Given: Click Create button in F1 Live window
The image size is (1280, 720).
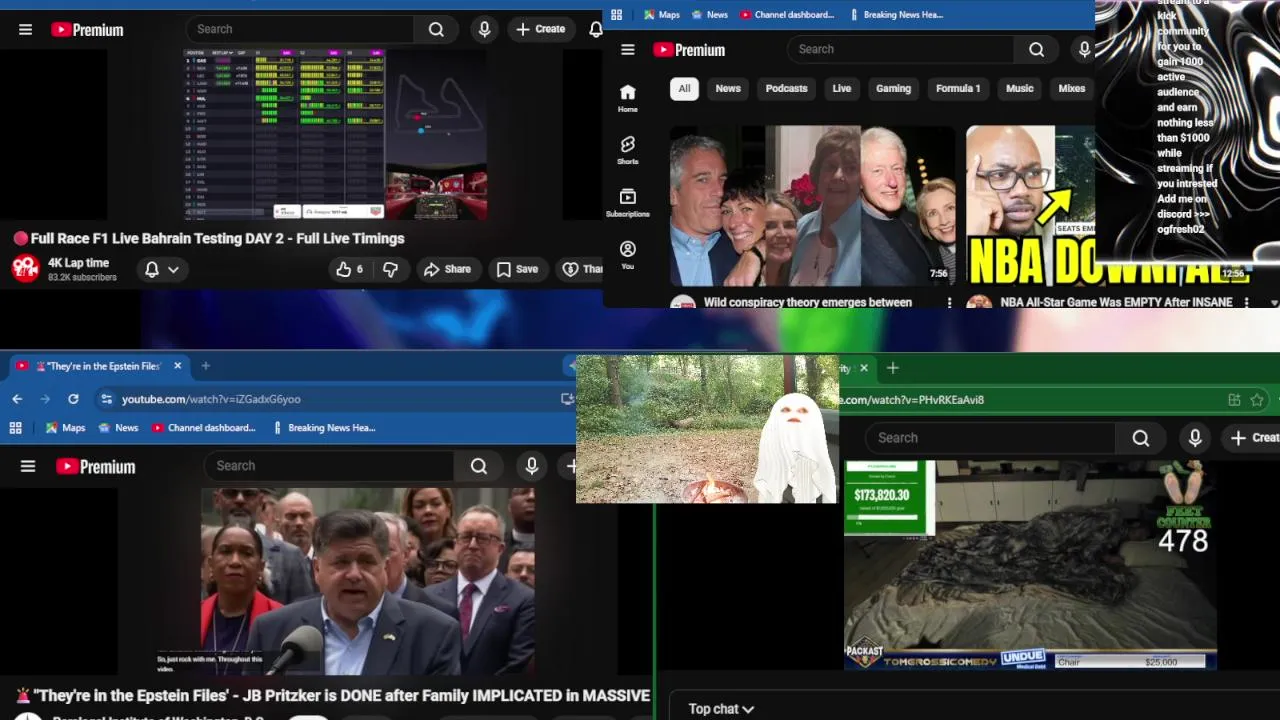Looking at the screenshot, I should [x=540, y=29].
